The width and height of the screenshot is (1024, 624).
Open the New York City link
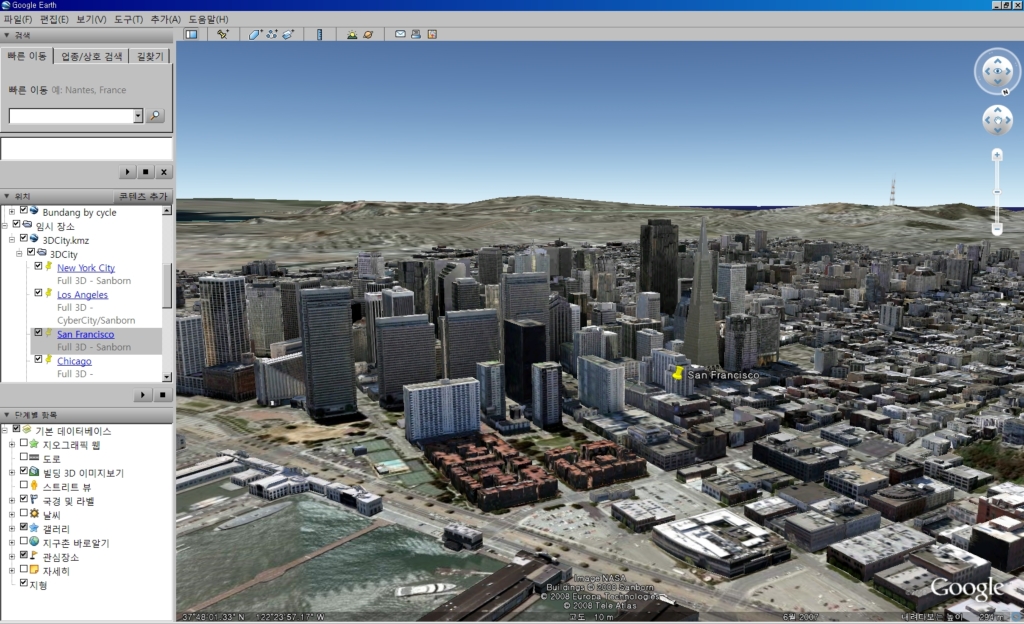point(86,268)
